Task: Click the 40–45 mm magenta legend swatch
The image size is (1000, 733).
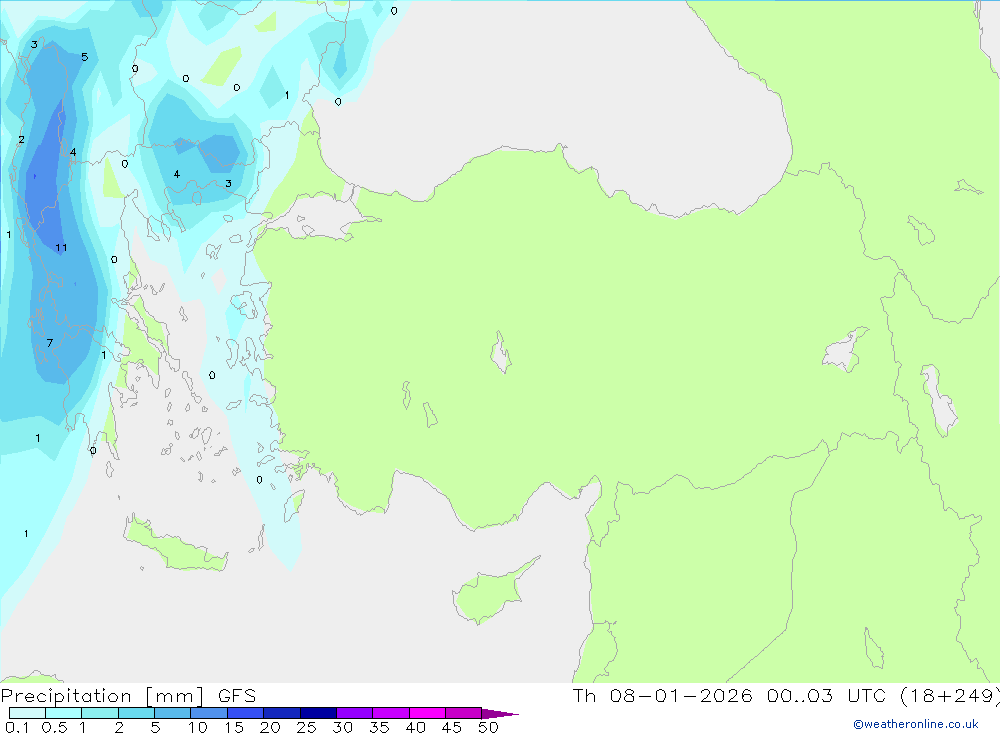Action: pos(427,713)
